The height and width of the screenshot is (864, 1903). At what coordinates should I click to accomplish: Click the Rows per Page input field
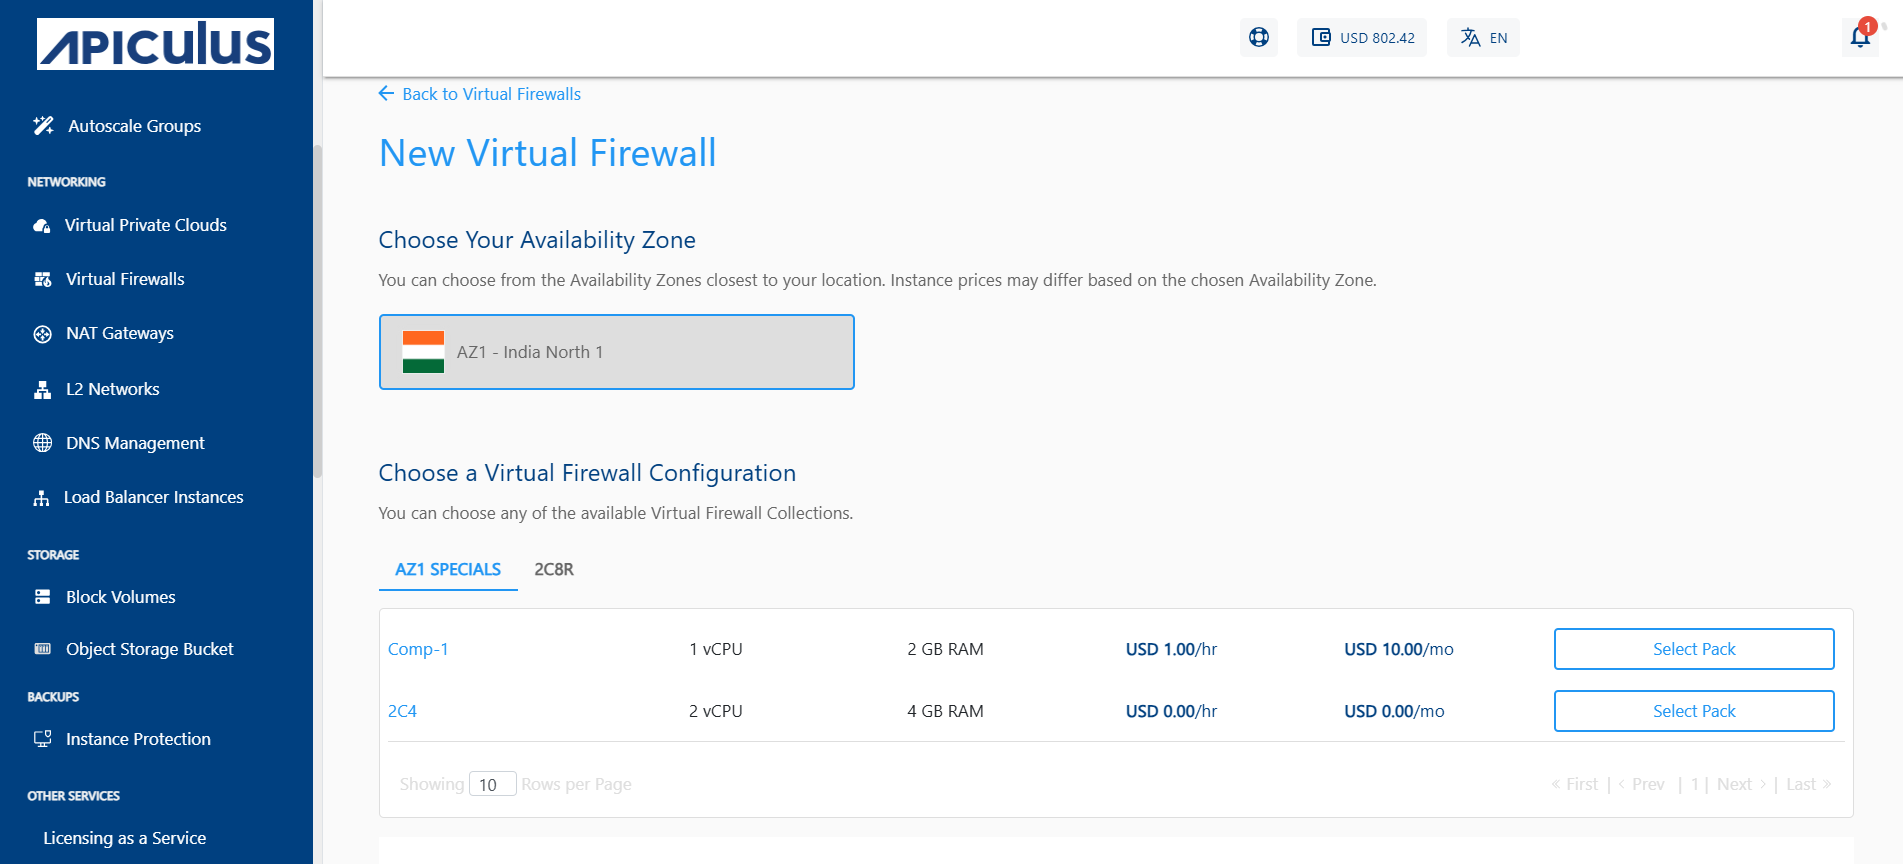(x=493, y=784)
